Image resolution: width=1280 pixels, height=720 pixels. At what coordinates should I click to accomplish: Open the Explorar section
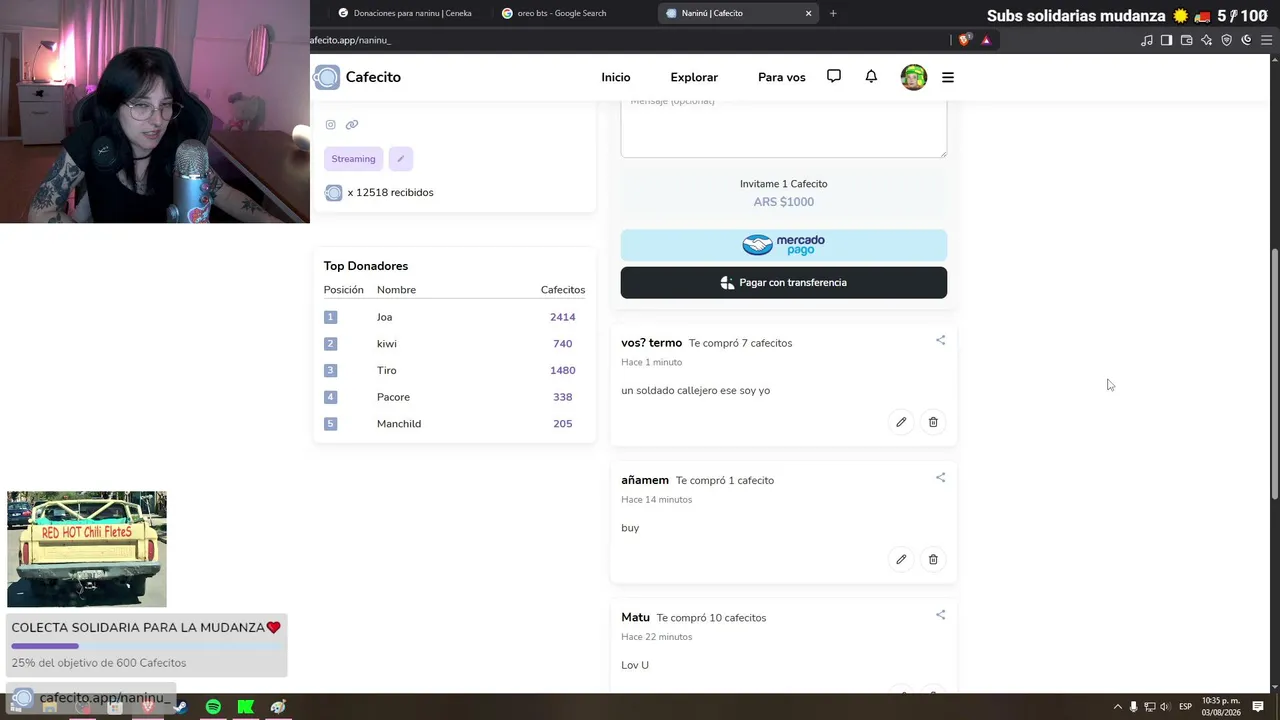tap(694, 77)
